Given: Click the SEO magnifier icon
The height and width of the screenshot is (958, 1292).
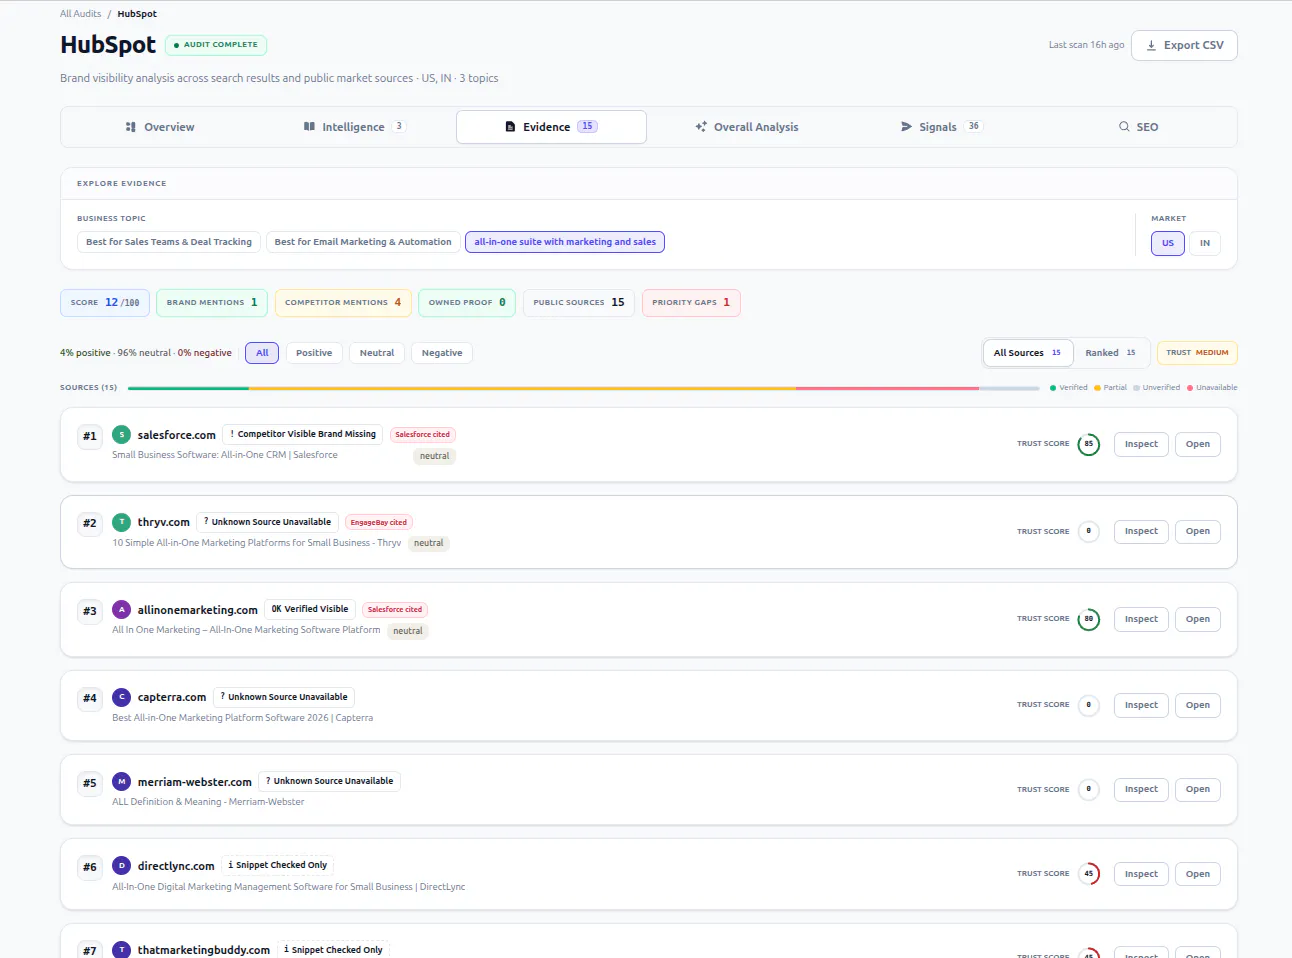Looking at the screenshot, I should 1124,127.
